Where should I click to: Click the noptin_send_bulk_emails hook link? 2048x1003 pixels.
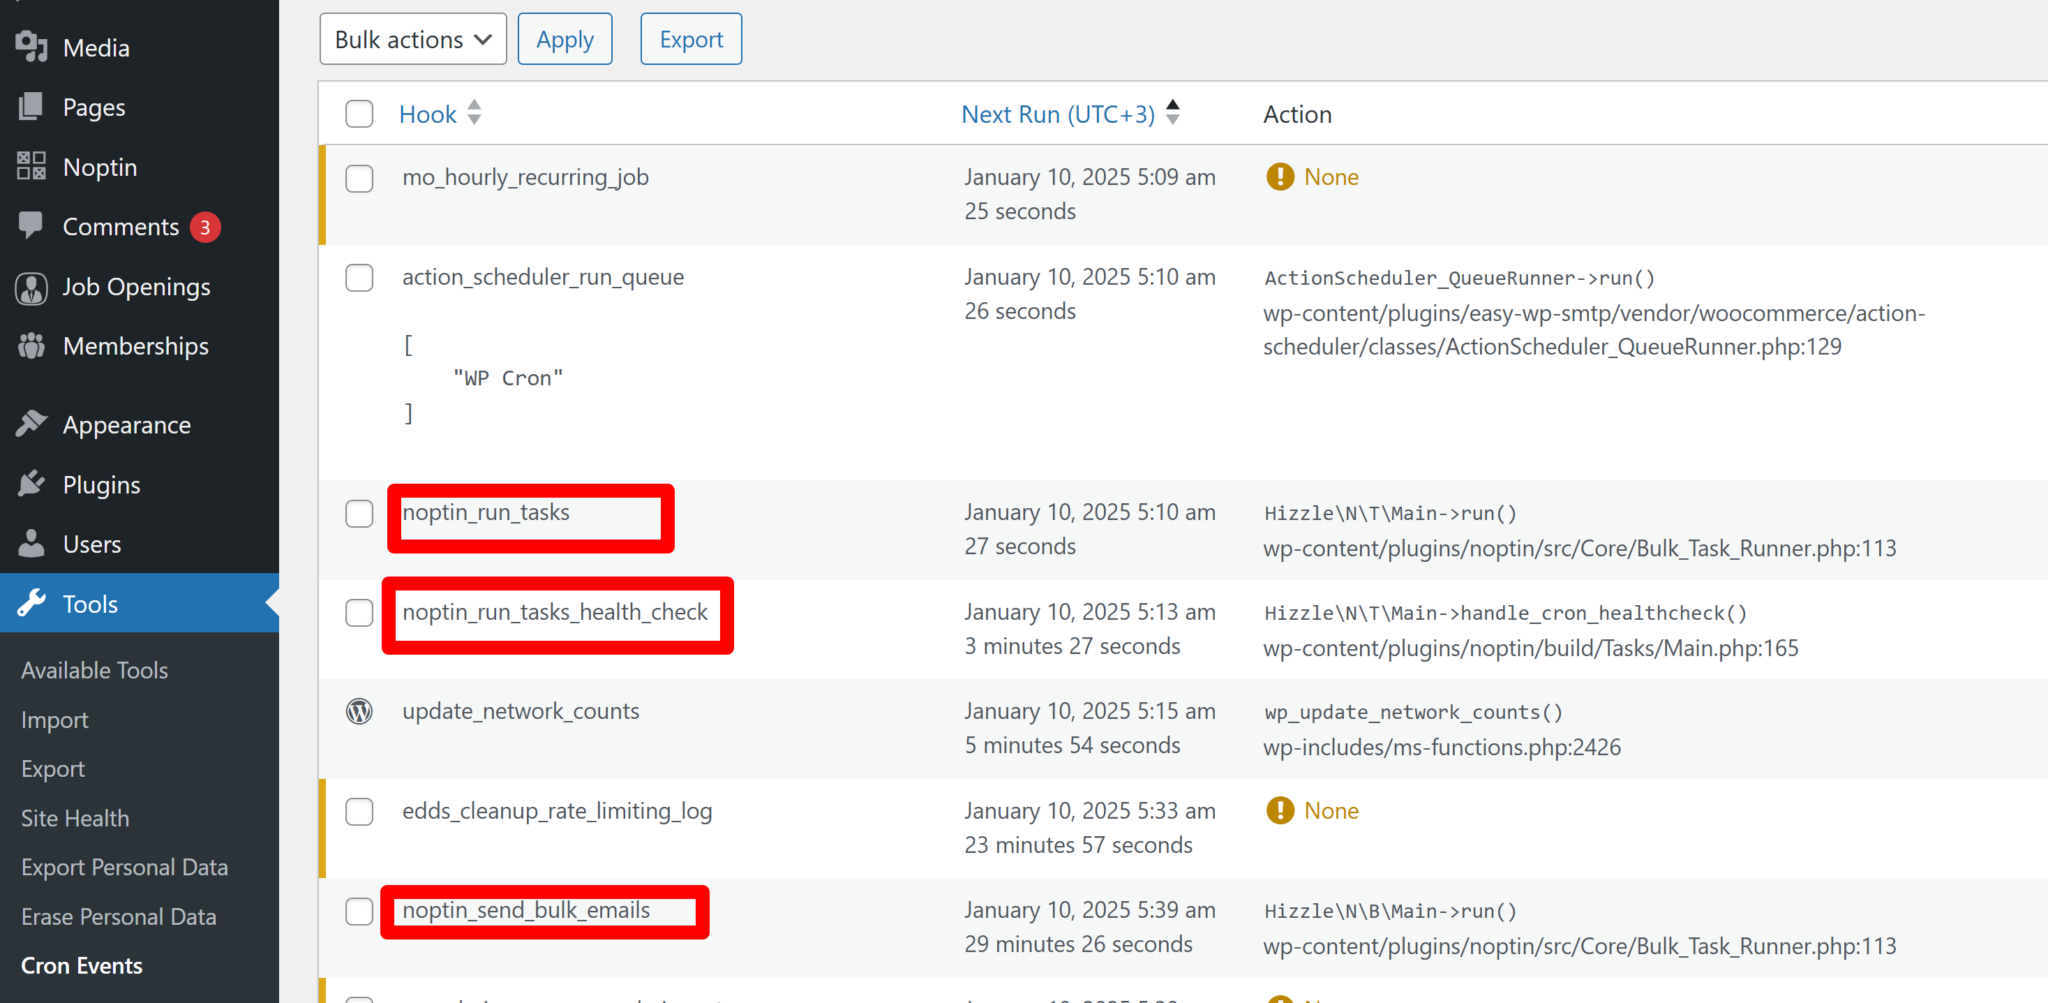click(526, 910)
